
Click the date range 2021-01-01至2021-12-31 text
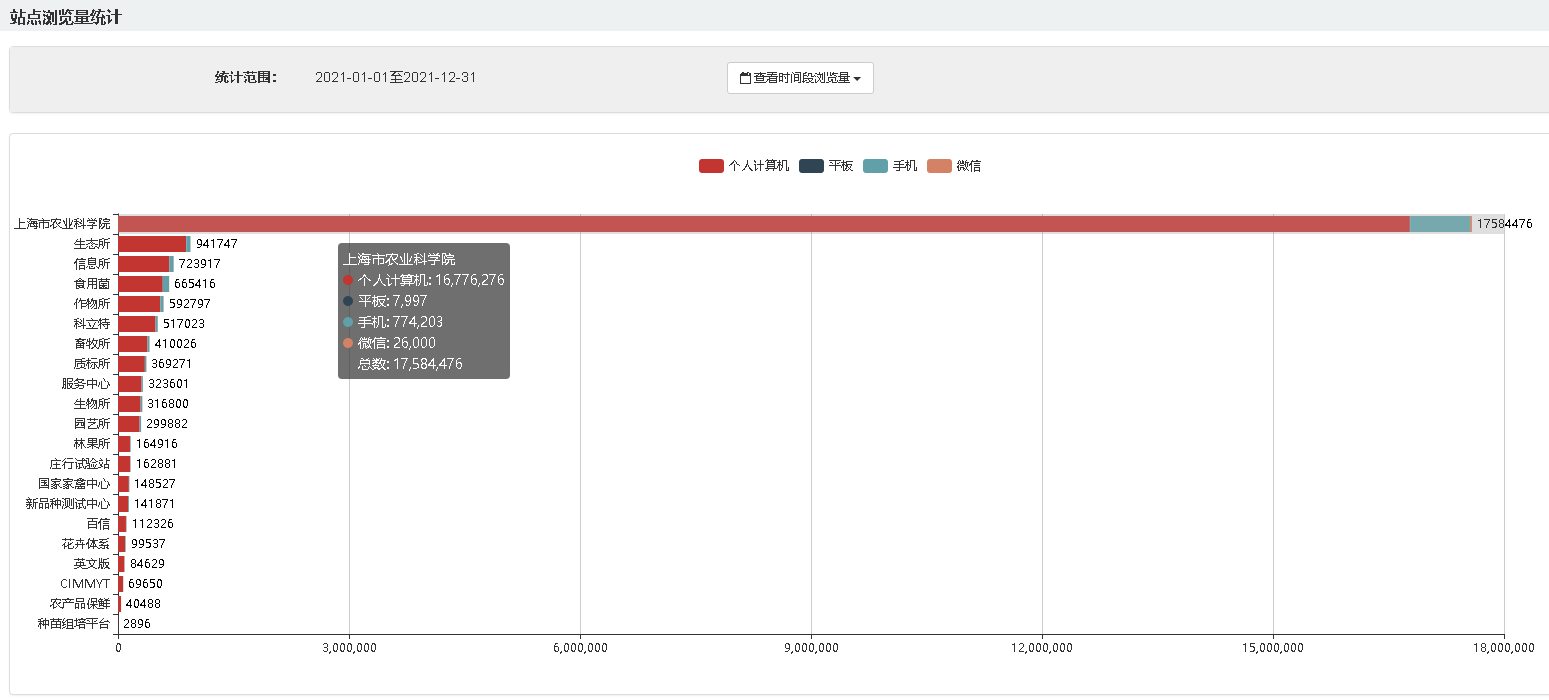(395, 77)
